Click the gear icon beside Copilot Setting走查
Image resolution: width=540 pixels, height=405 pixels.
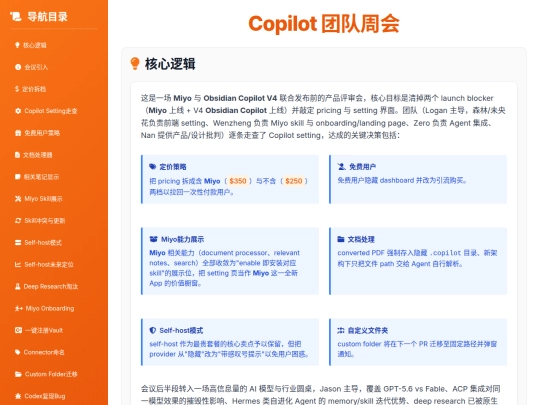coord(18,111)
